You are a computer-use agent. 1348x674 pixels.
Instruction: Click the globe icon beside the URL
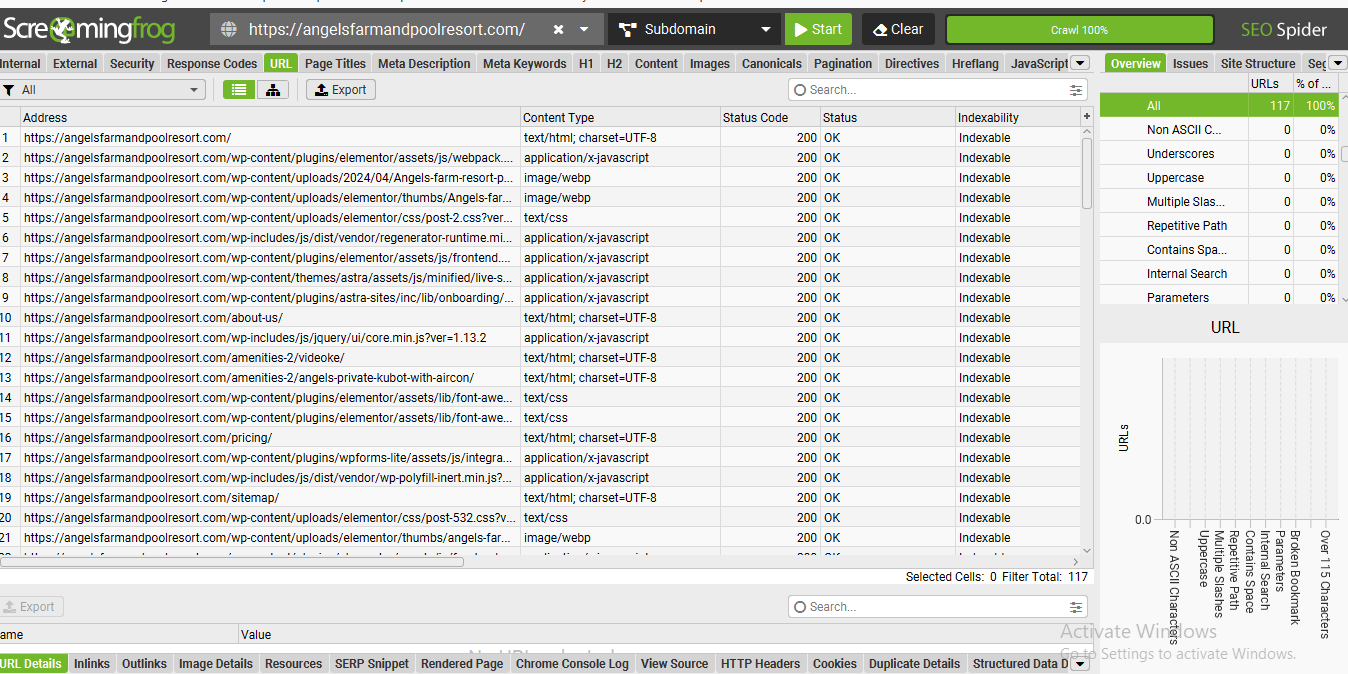229,29
